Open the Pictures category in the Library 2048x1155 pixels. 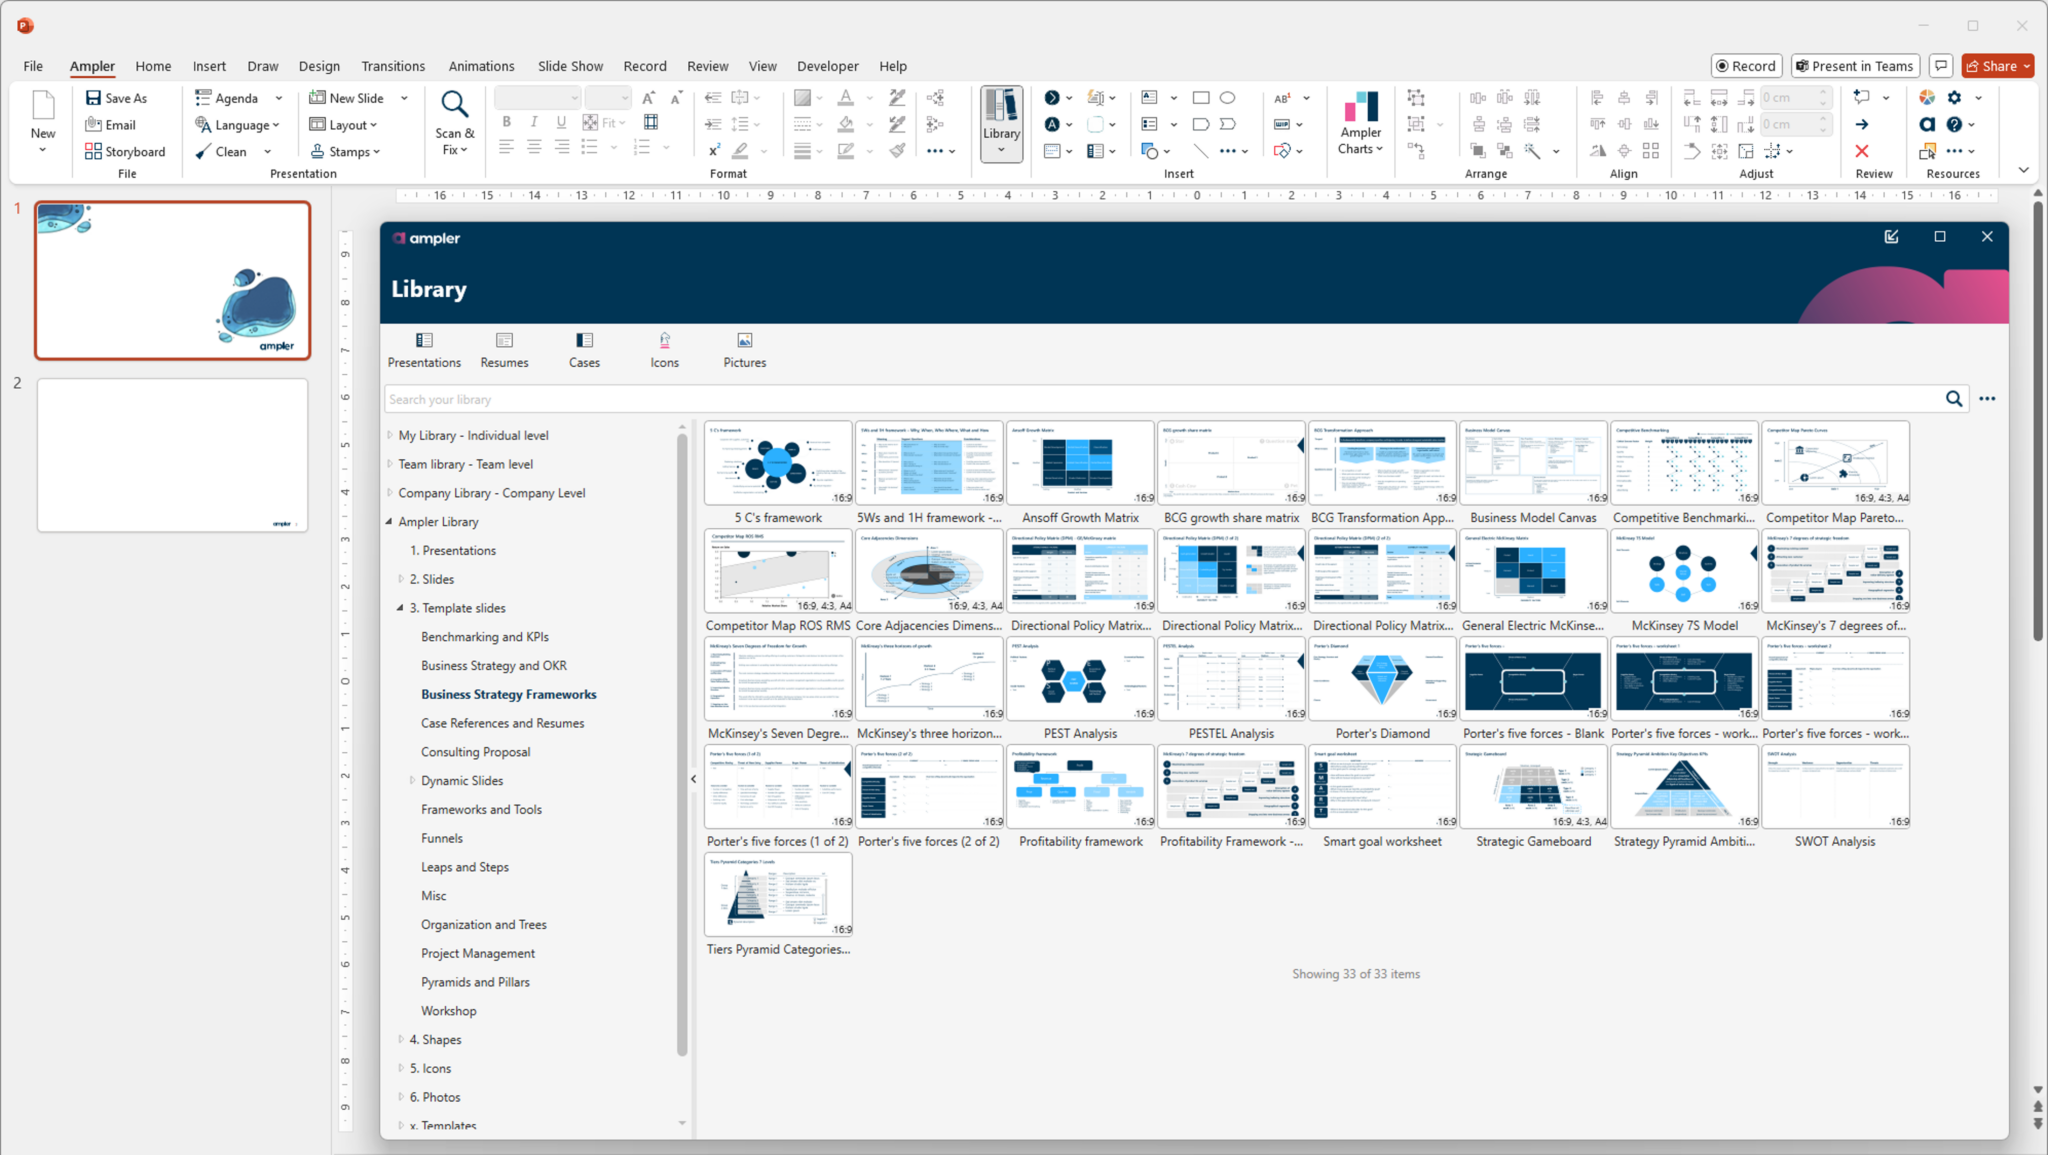point(743,349)
